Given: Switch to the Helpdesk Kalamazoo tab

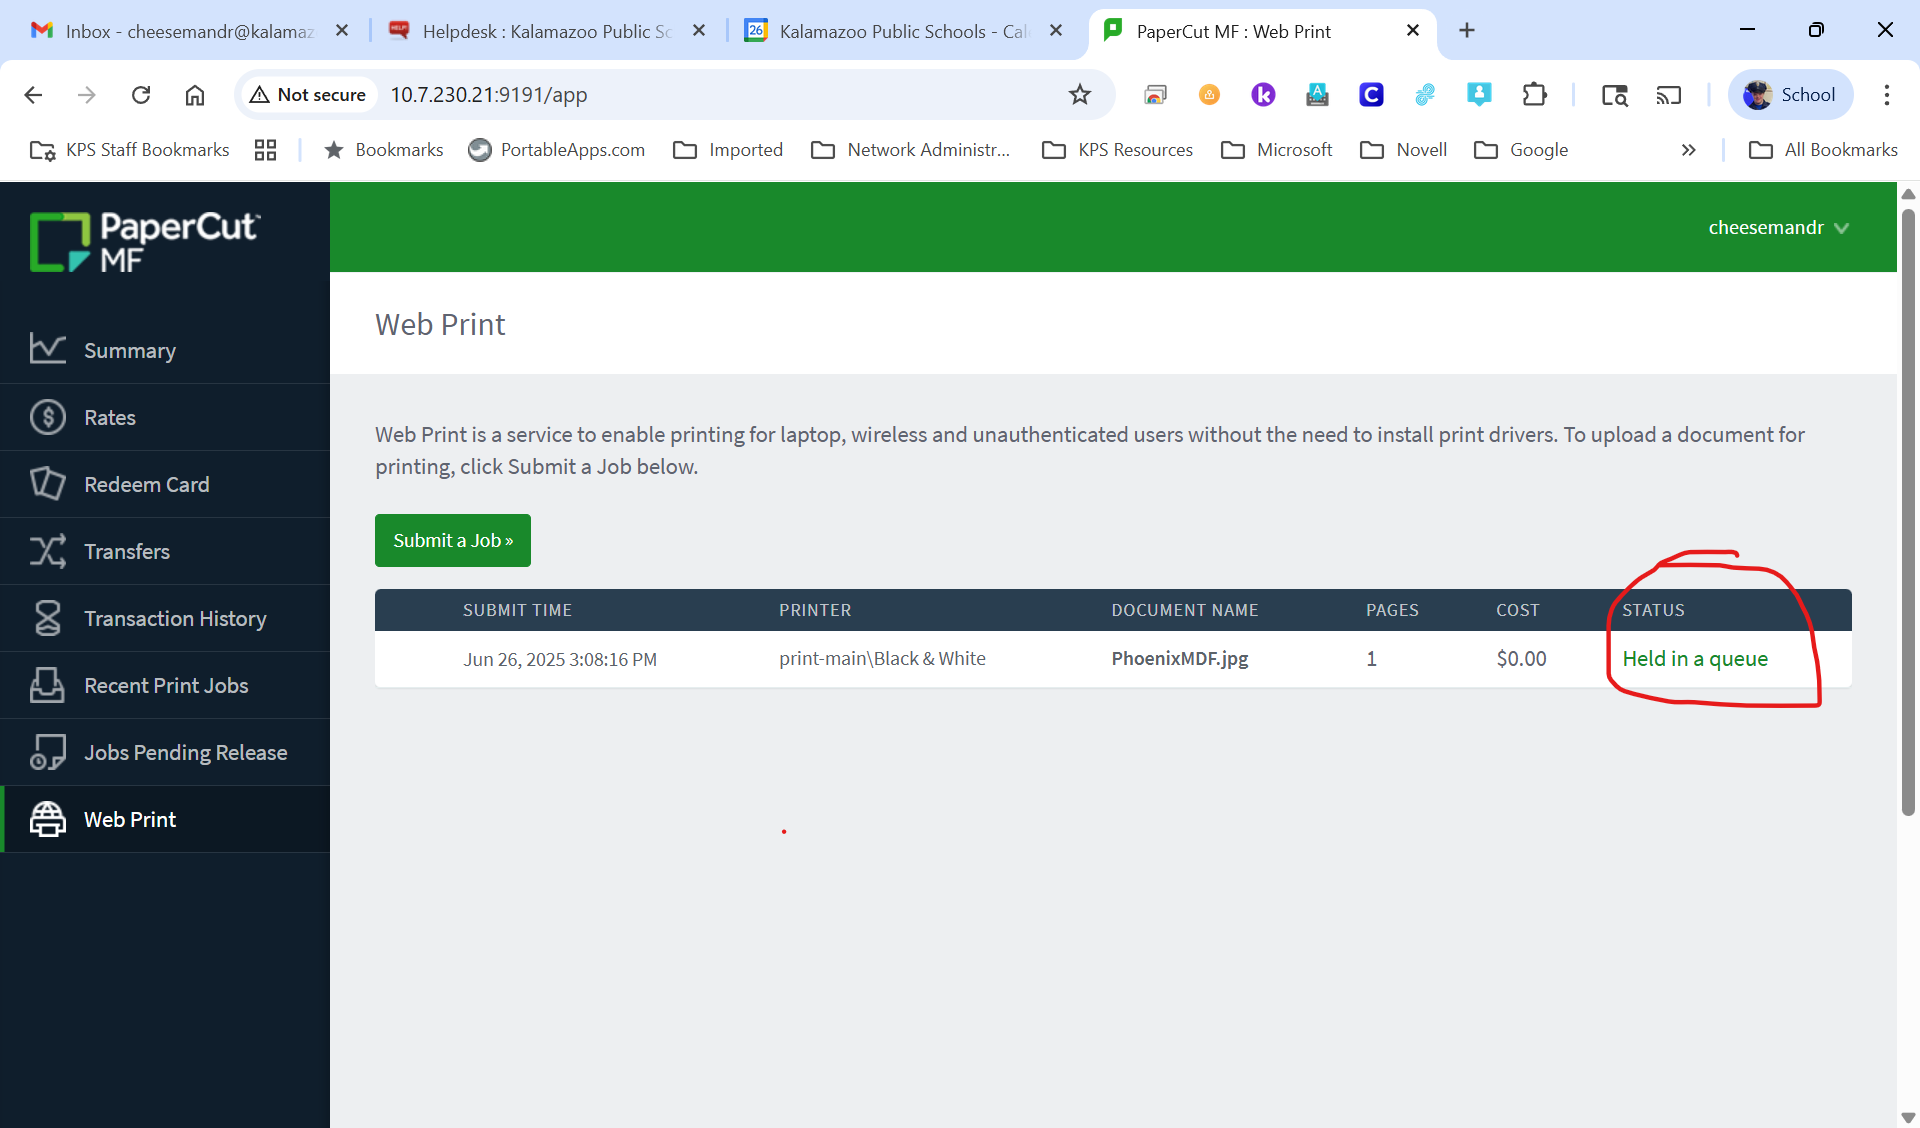Looking at the screenshot, I should tap(546, 31).
